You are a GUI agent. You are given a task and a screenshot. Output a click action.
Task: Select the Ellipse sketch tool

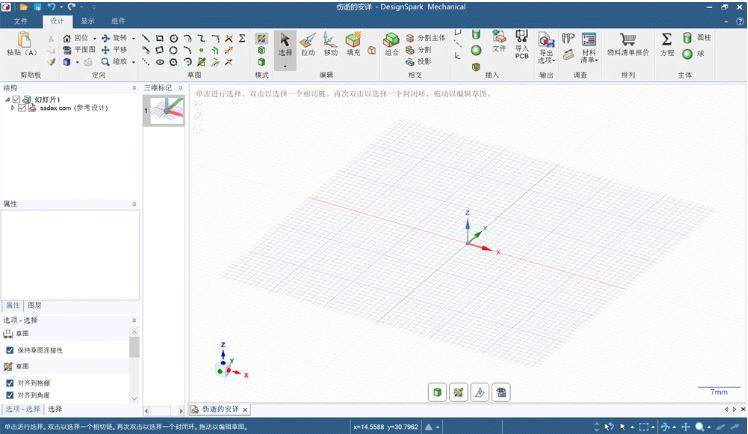160,62
